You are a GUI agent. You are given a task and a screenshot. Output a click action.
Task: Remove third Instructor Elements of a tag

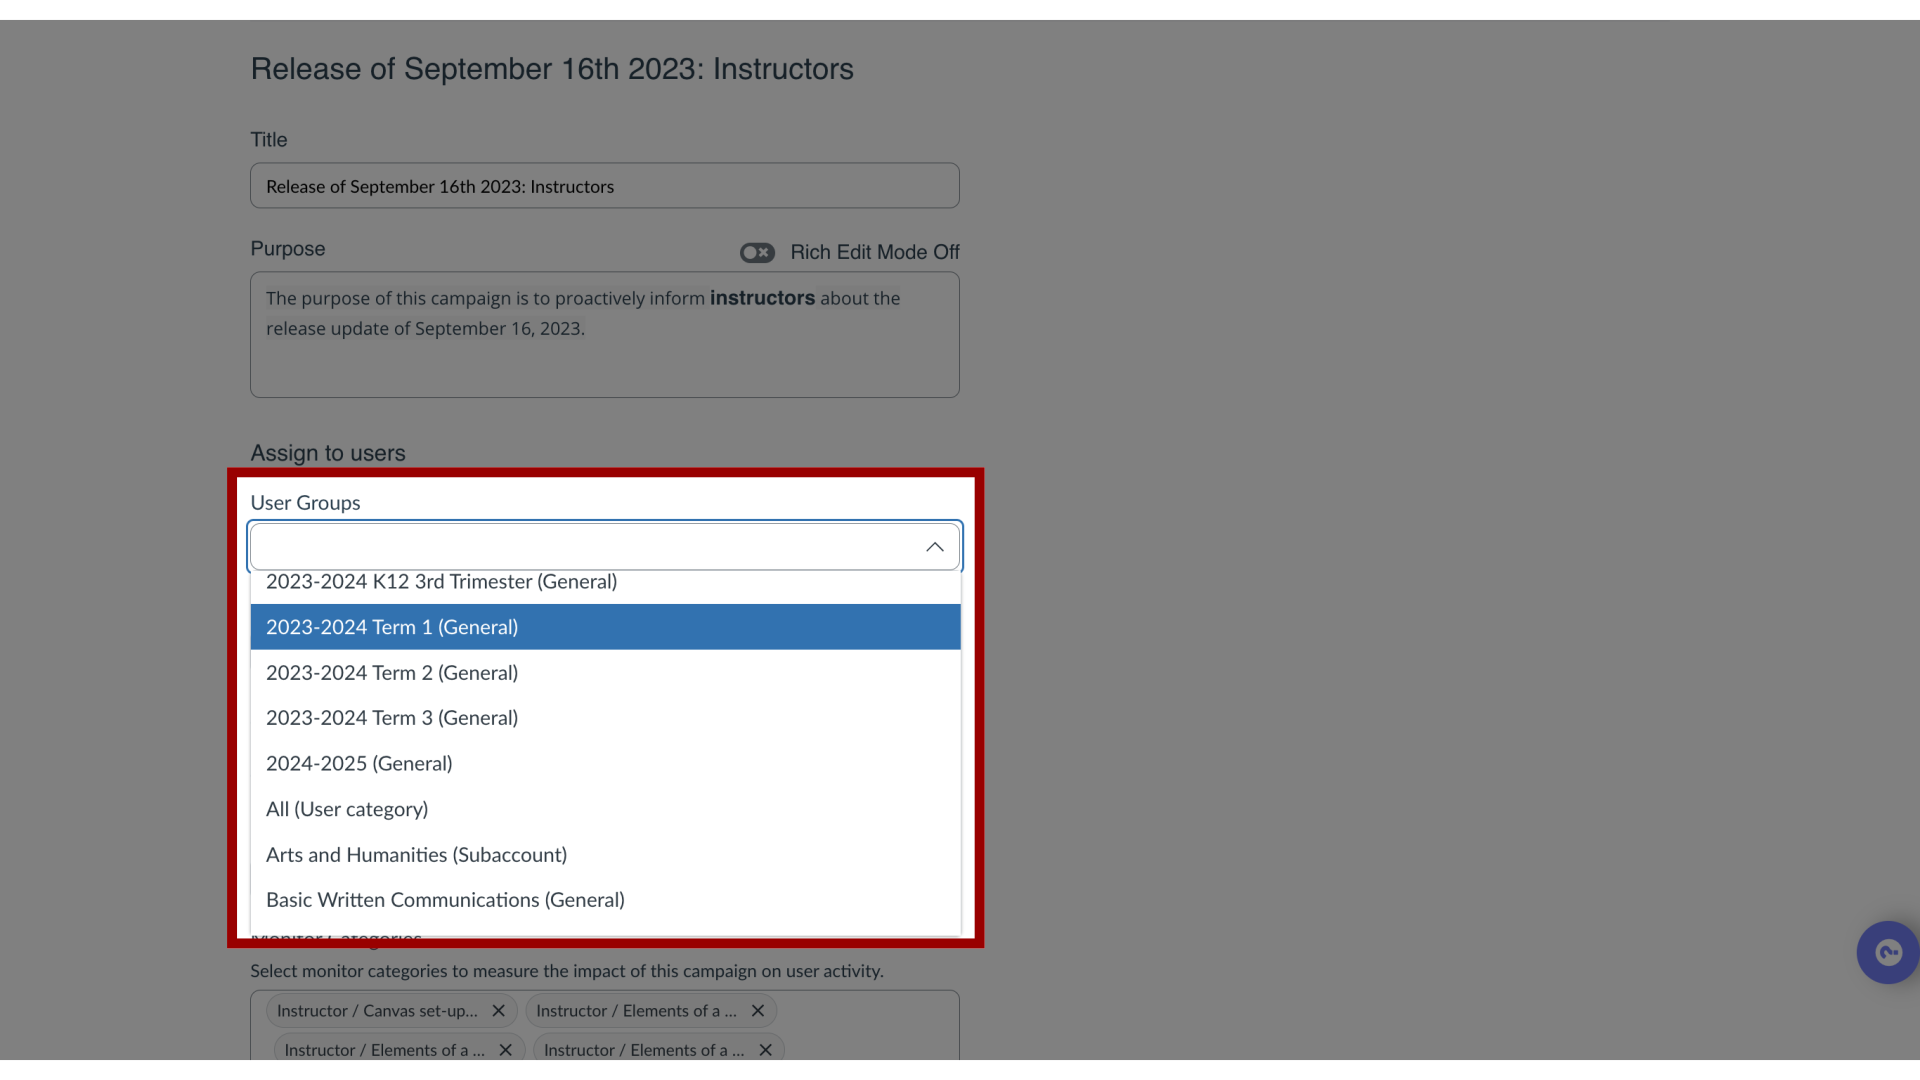click(x=767, y=1050)
